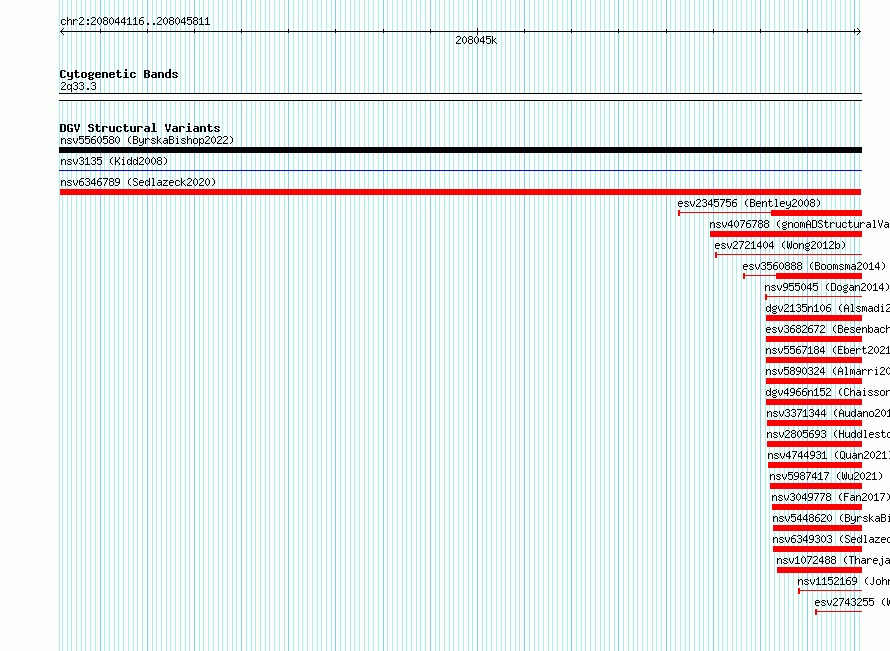The image size is (890, 651).
Task: Click variant label nsv5890324 Almarri
Action: pyautogui.click(x=828, y=371)
